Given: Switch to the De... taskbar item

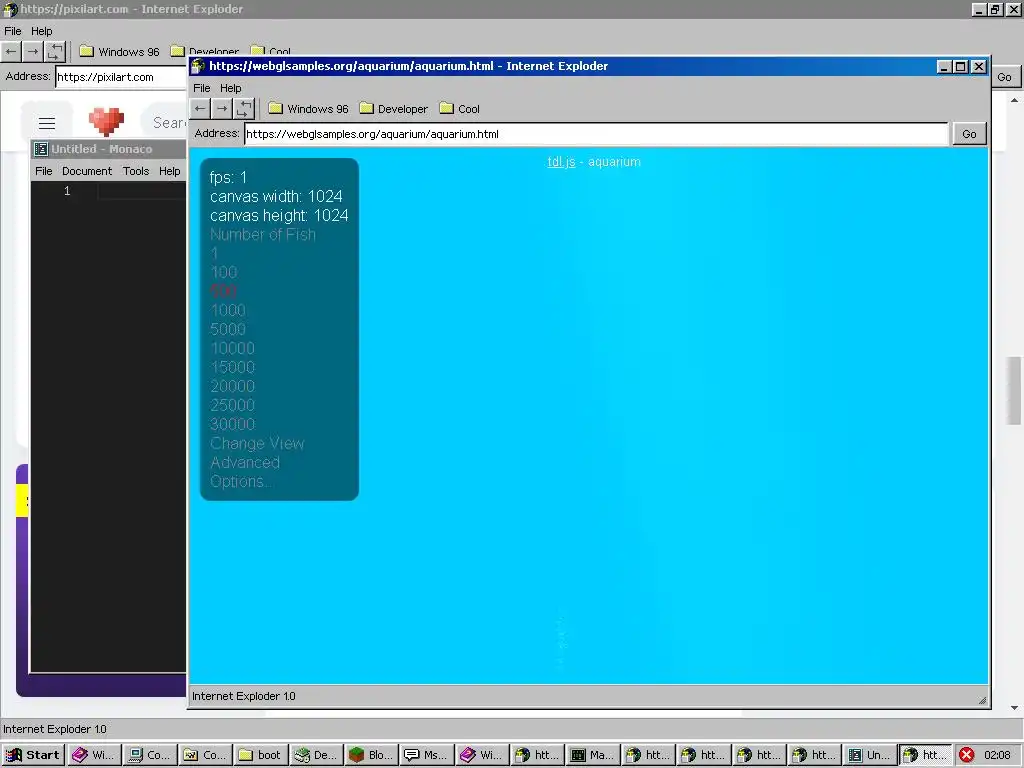Looking at the screenshot, I should [316, 755].
